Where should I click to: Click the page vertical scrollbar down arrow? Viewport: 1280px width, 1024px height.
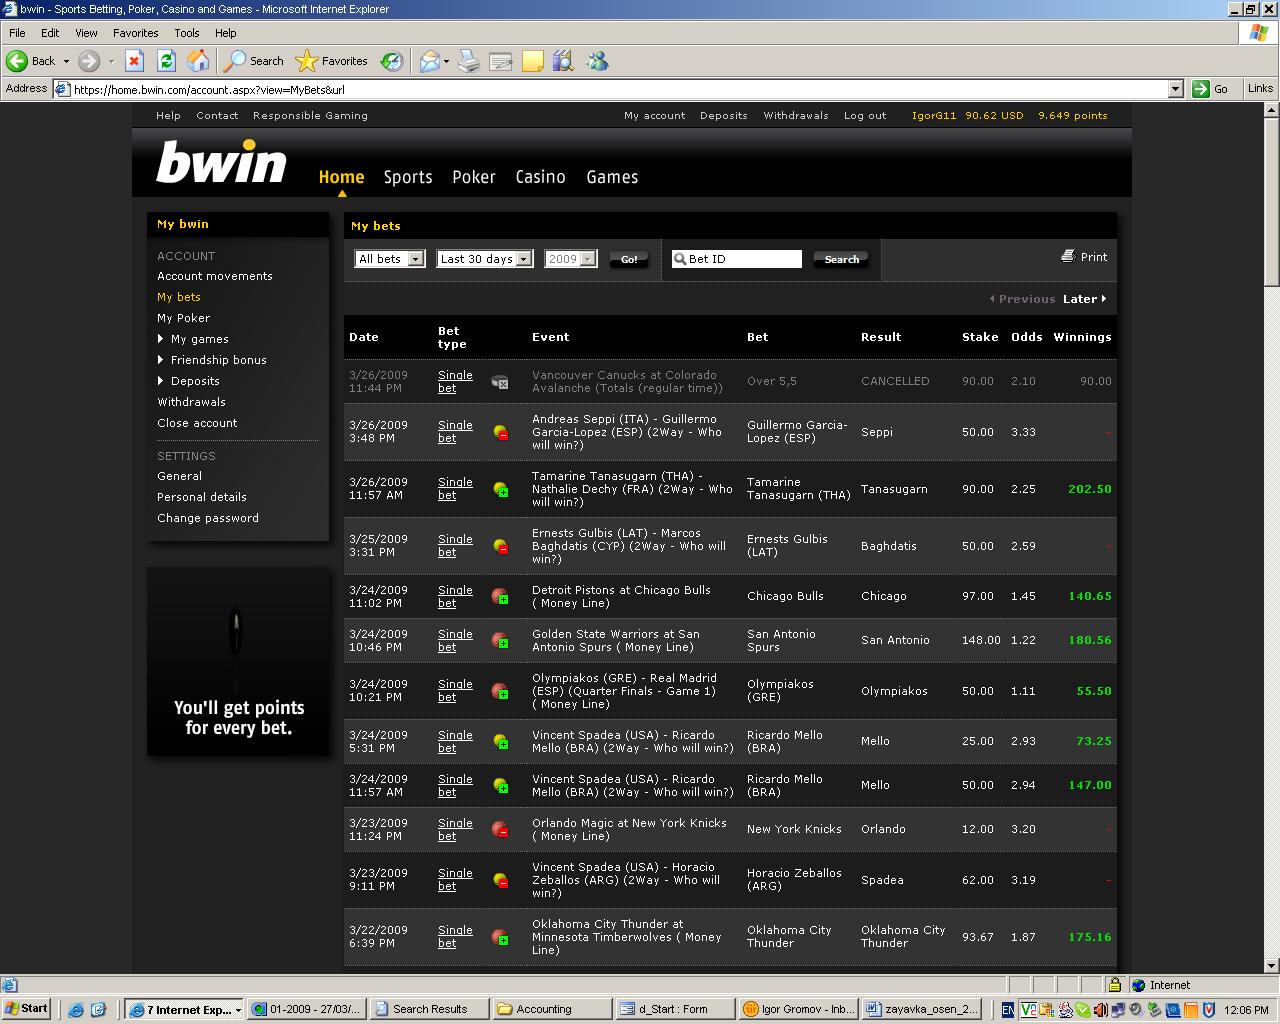1272,966
